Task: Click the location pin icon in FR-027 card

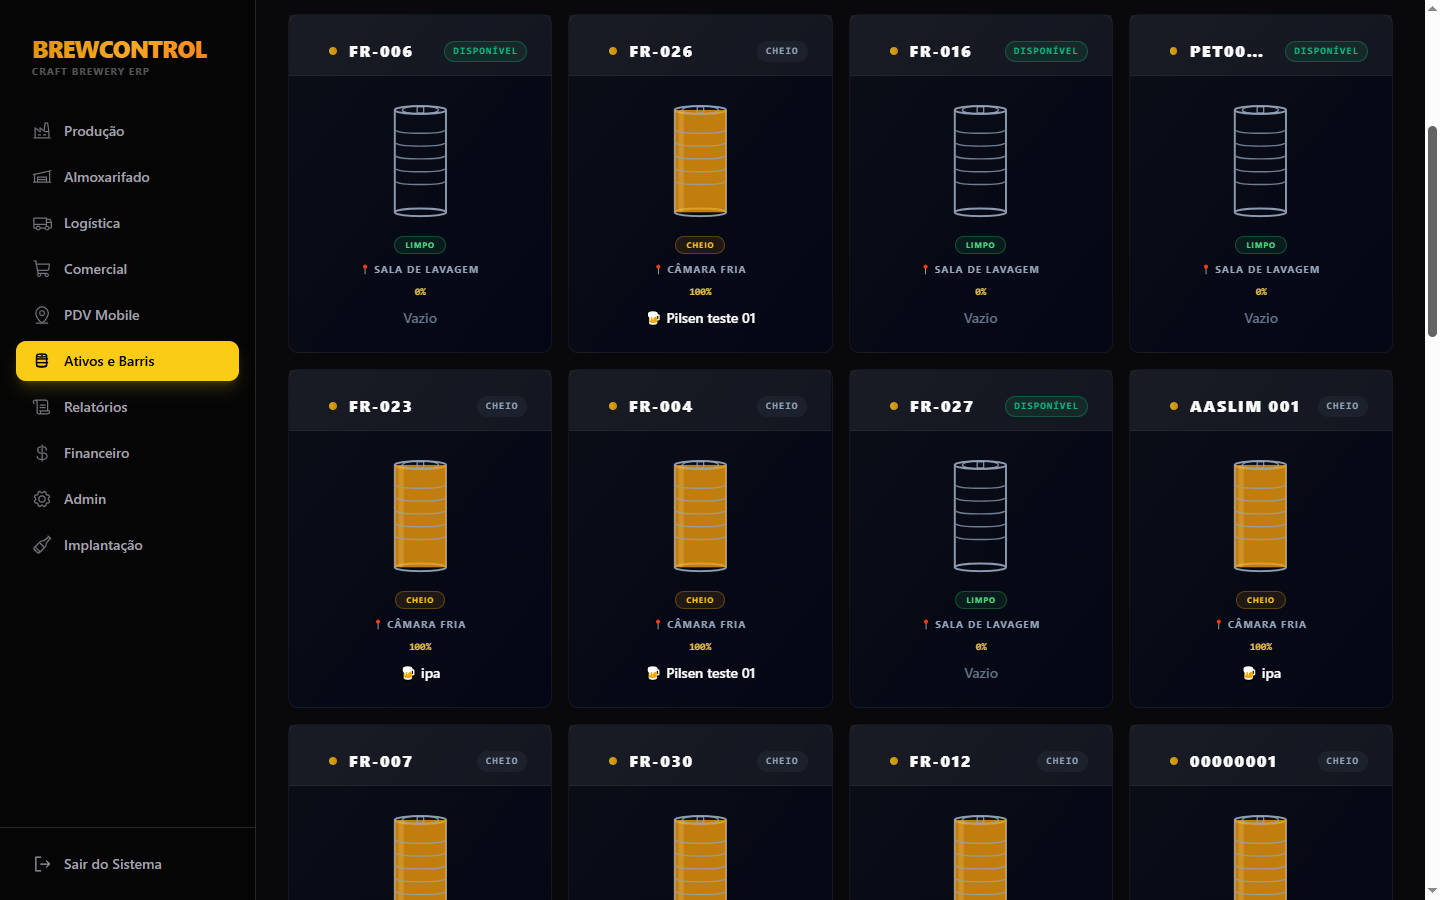Action: pos(926,624)
